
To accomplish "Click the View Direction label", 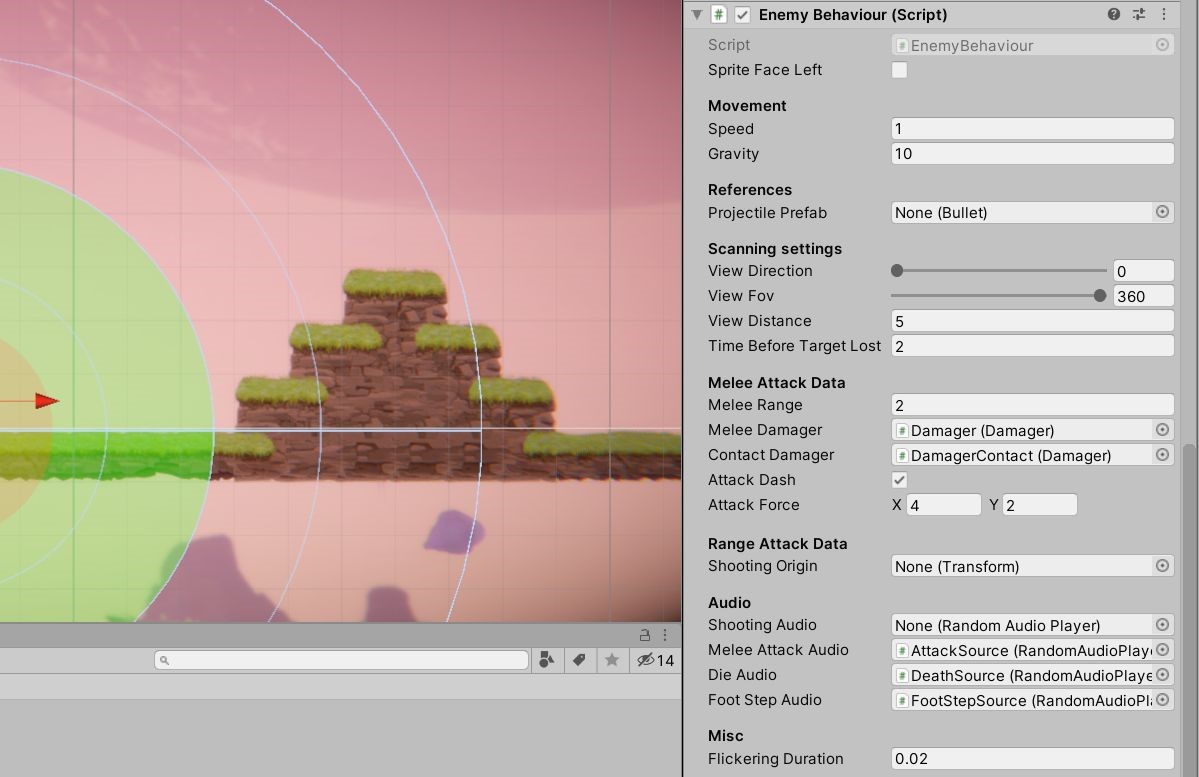I will click(x=760, y=271).
